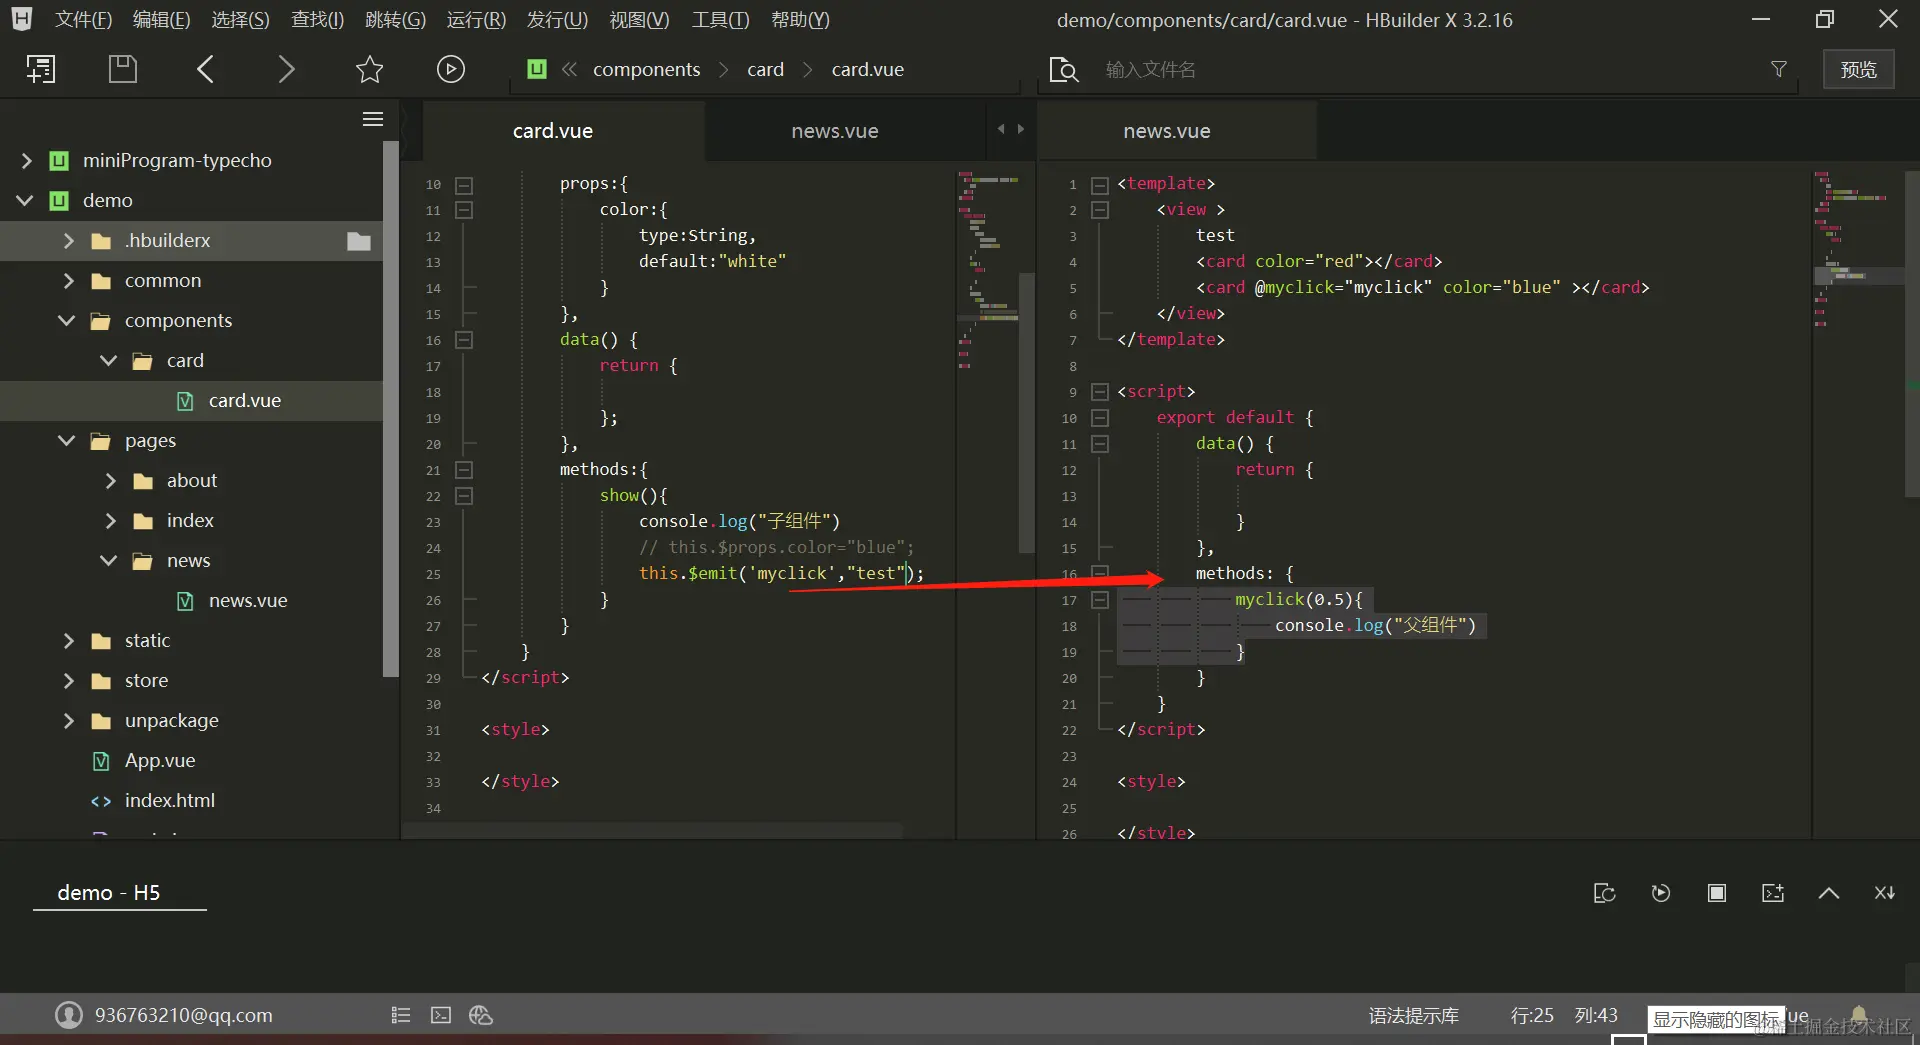Click the notification bell icon
Image resolution: width=1920 pixels, height=1045 pixels.
pos(1859,1014)
